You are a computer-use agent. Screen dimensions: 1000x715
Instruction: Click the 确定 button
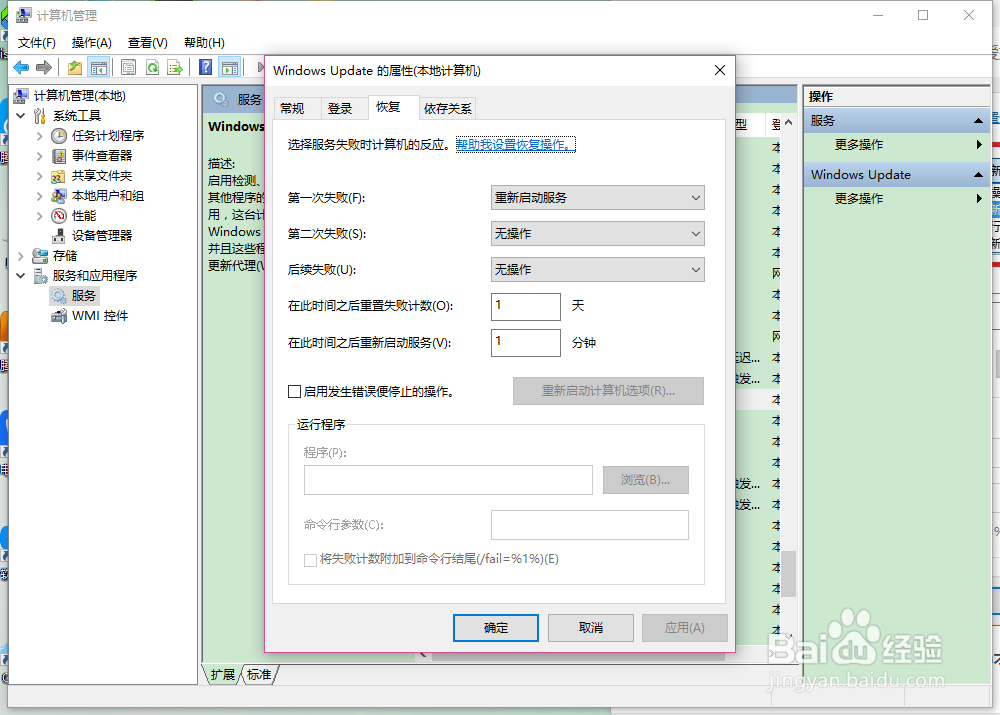click(496, 628)
